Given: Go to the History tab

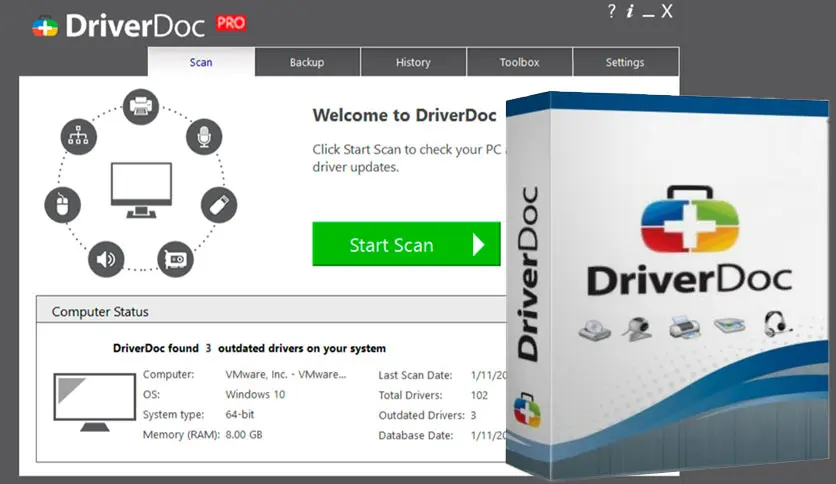Looking at the screenshot, I should pos(413,62).
